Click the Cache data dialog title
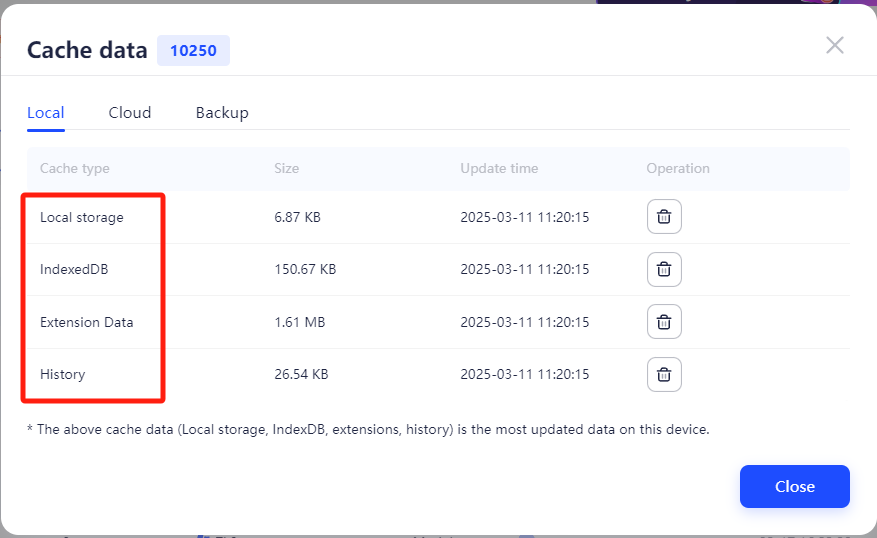The width and height of the screenshot is (877, 538). point(87,50)
